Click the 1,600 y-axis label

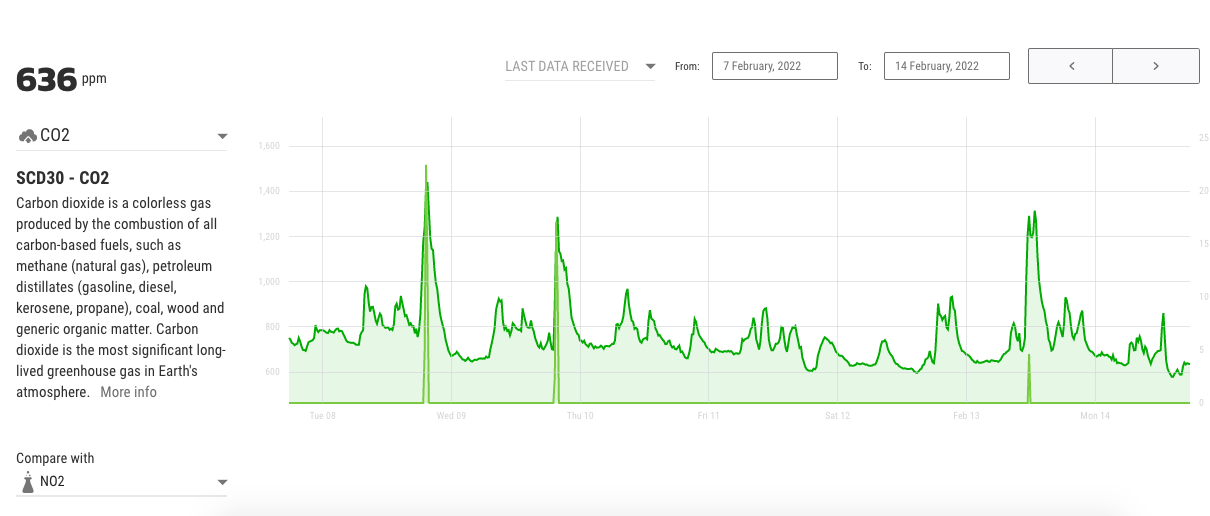269,146
